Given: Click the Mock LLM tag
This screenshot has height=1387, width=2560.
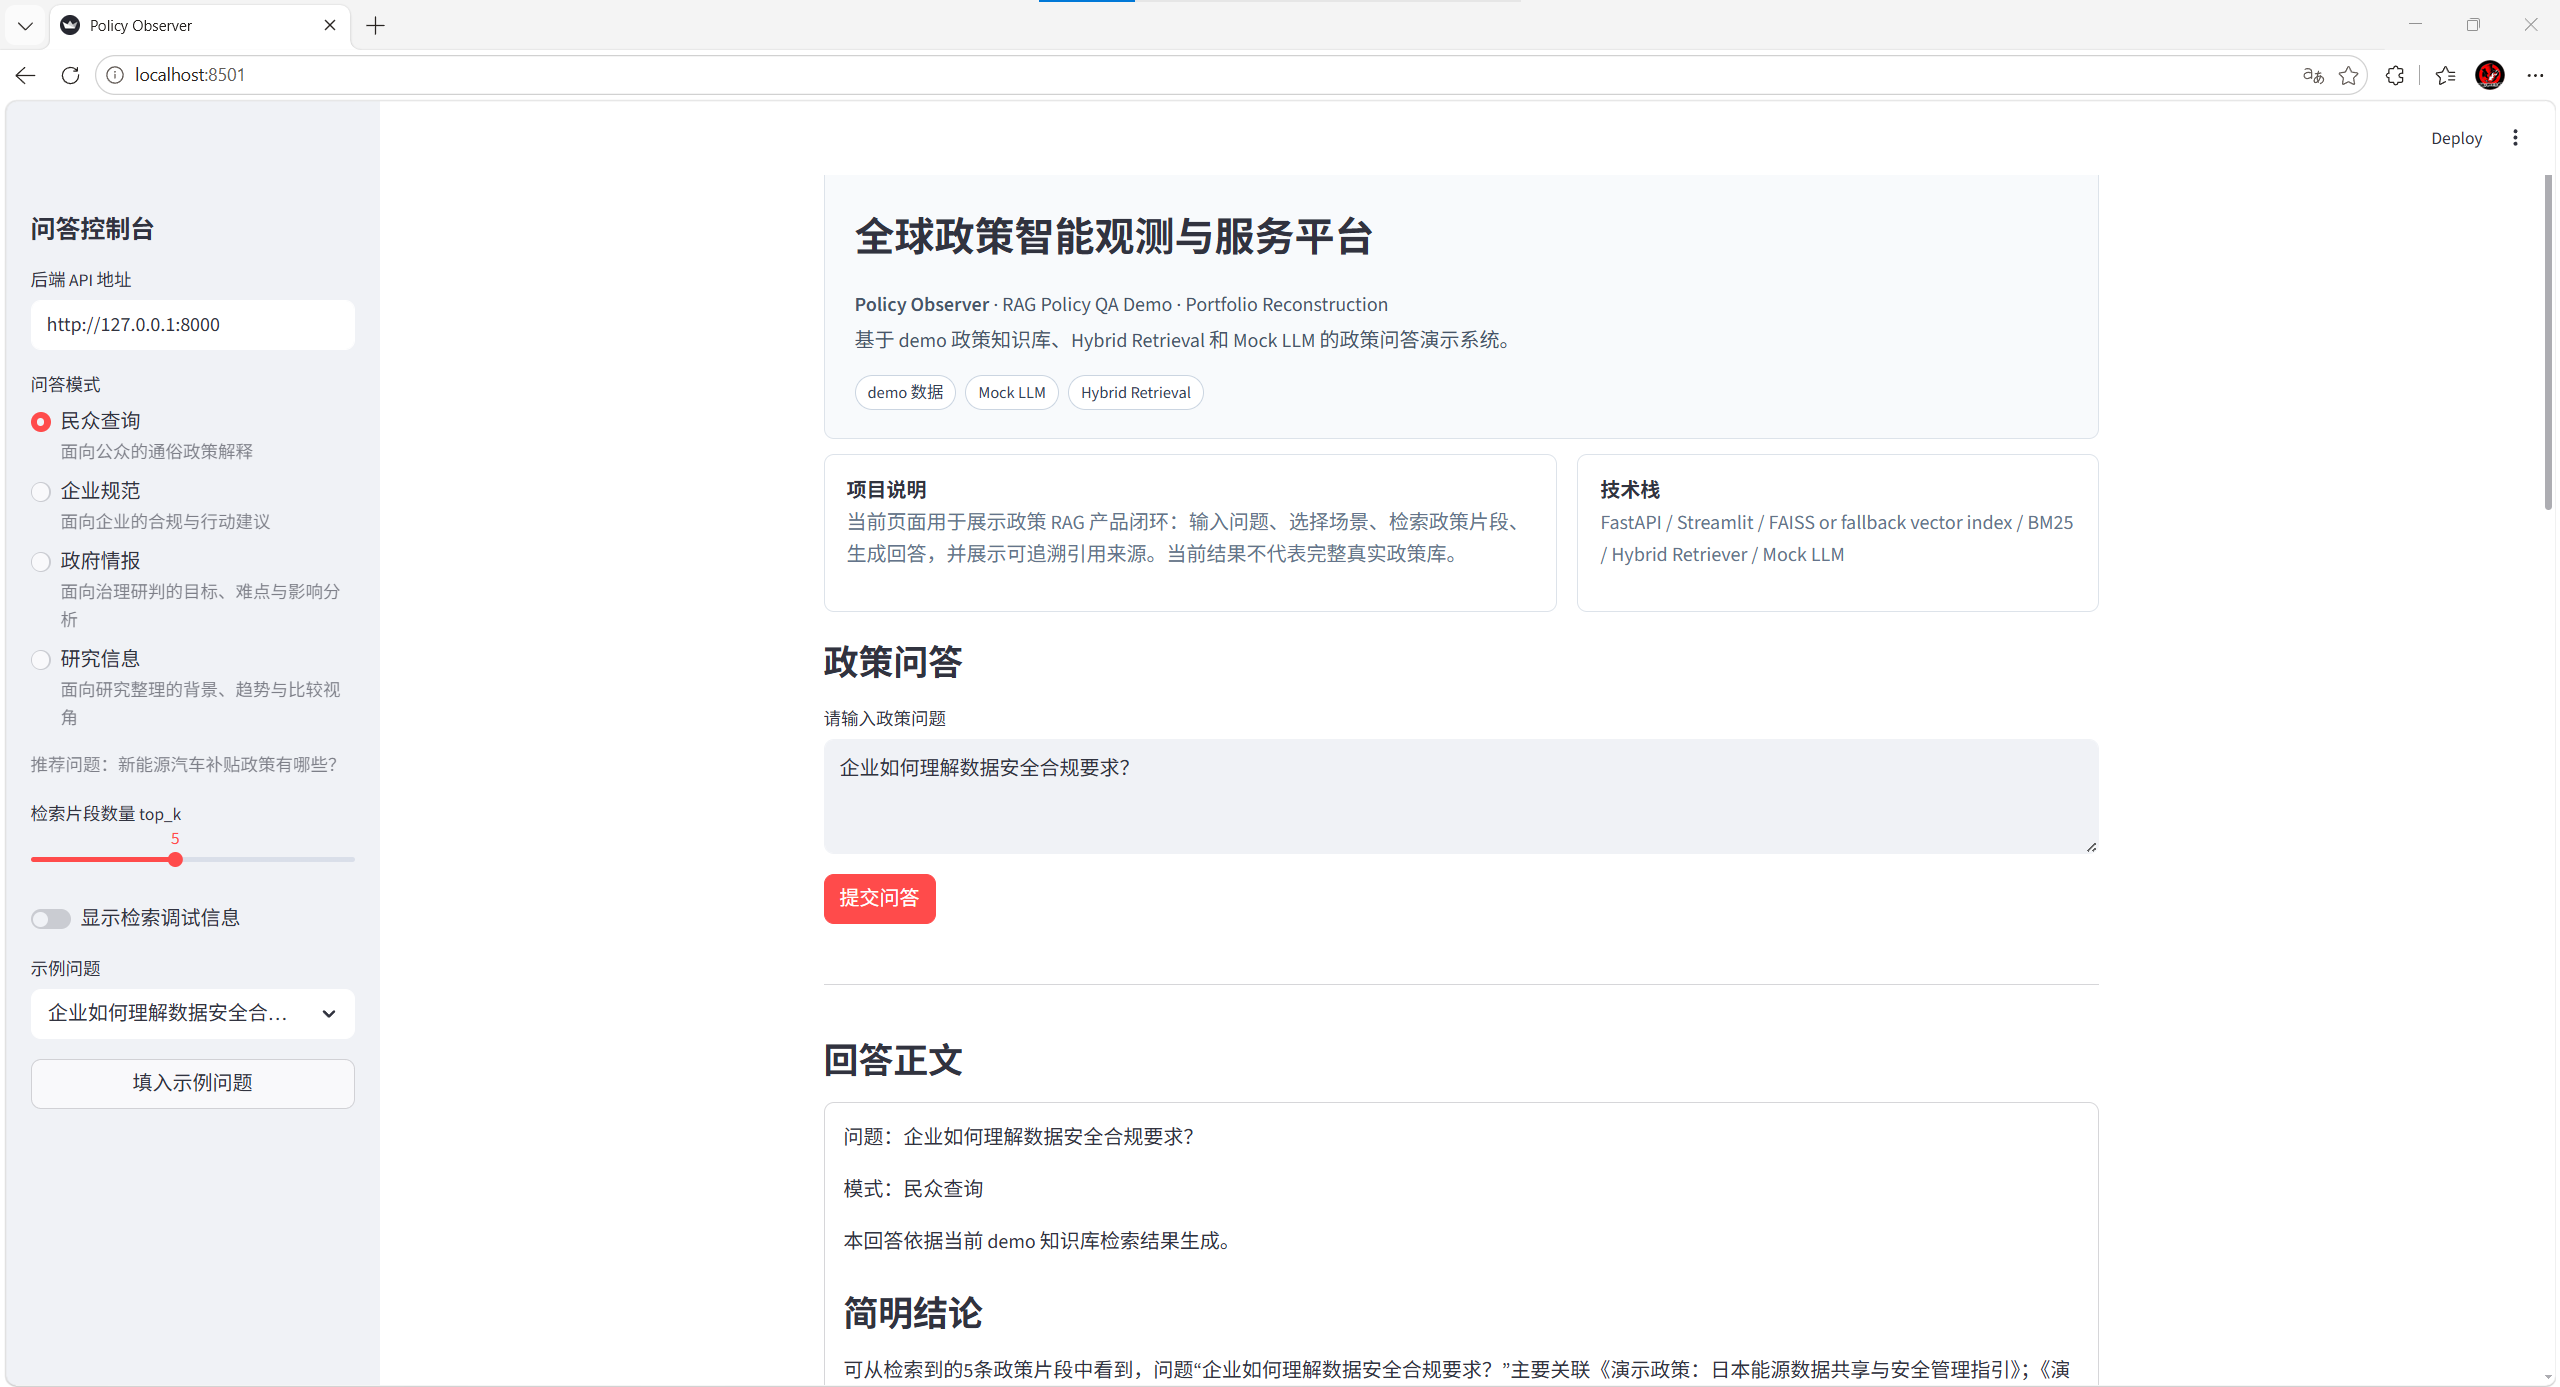Looking at the screenshot, I should 1011,393.
